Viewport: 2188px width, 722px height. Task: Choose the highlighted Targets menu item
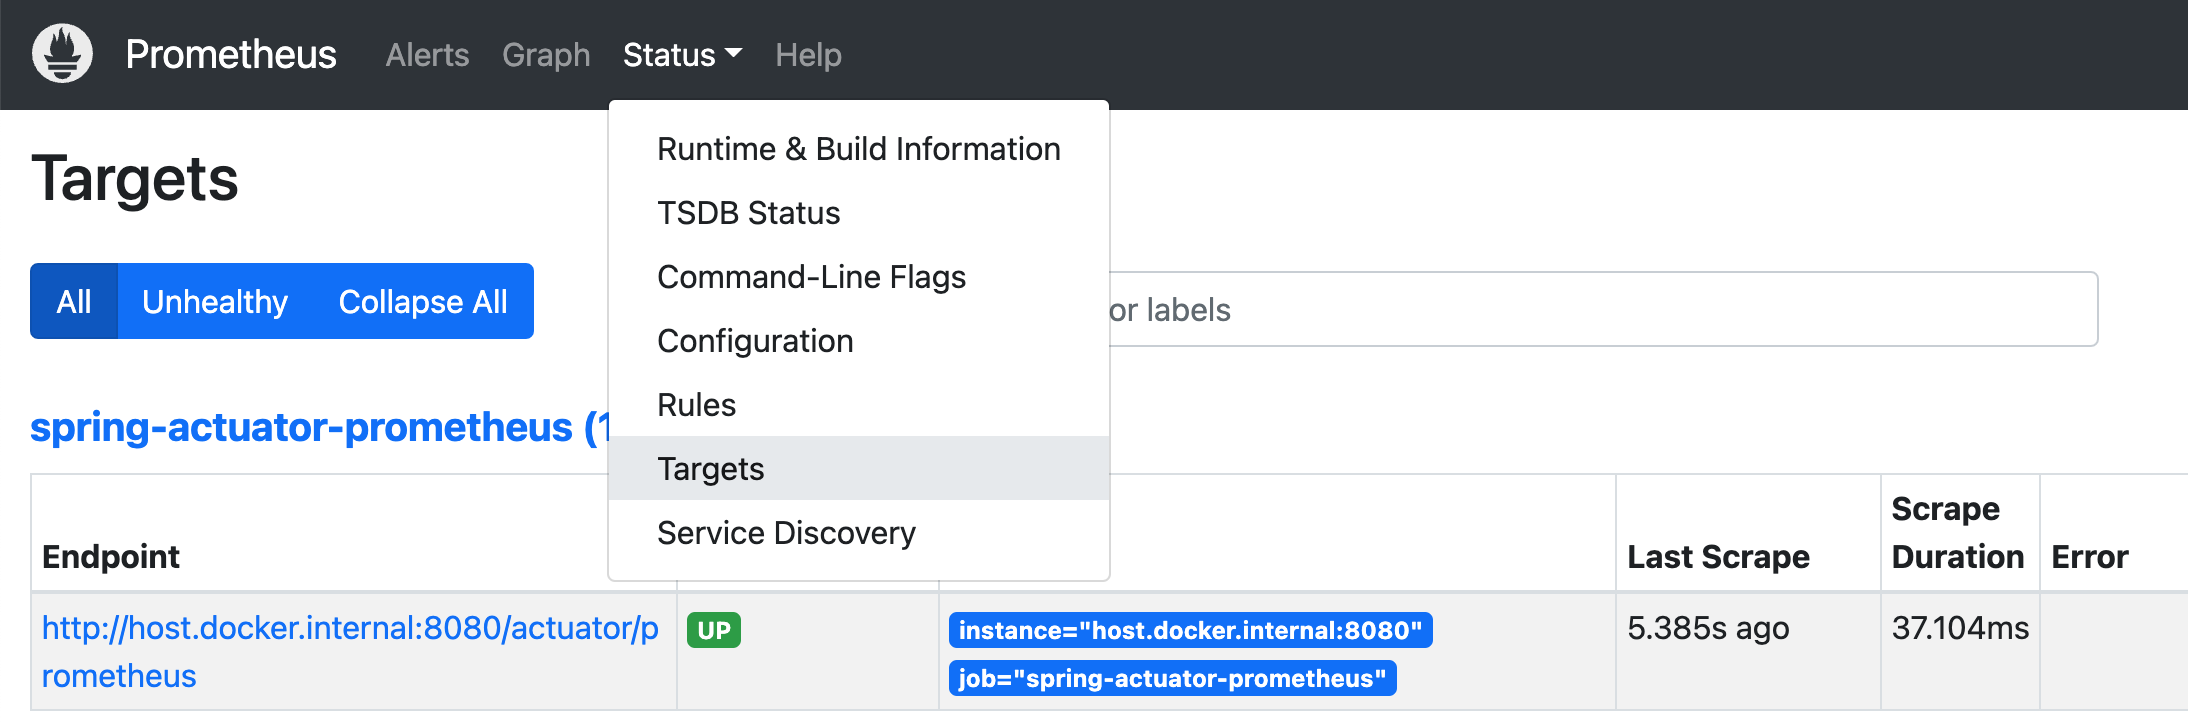(x=859, y=468)
